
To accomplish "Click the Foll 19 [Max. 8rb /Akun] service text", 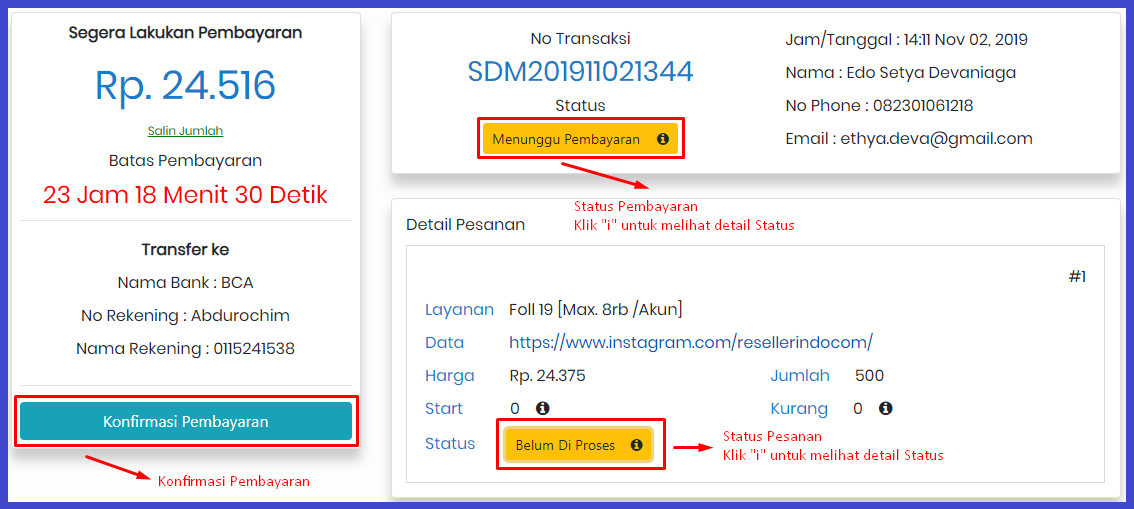I will [596, 309].
